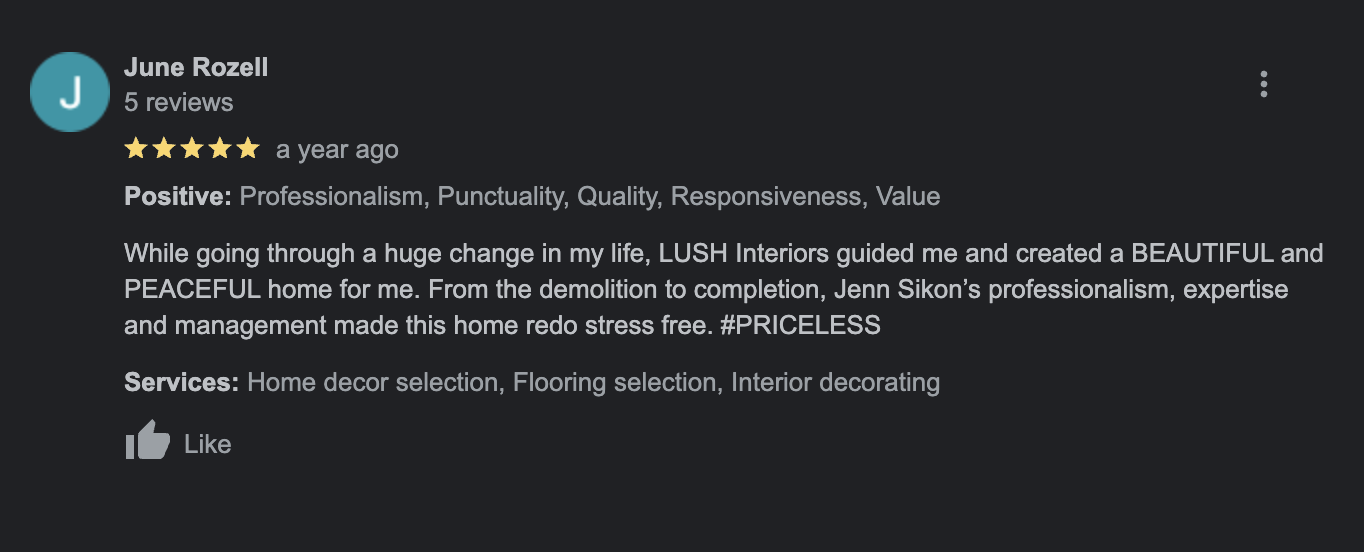Click the #PRICELESS hashtag
Screen dimensions: 1364x552
tap(800, 325)
